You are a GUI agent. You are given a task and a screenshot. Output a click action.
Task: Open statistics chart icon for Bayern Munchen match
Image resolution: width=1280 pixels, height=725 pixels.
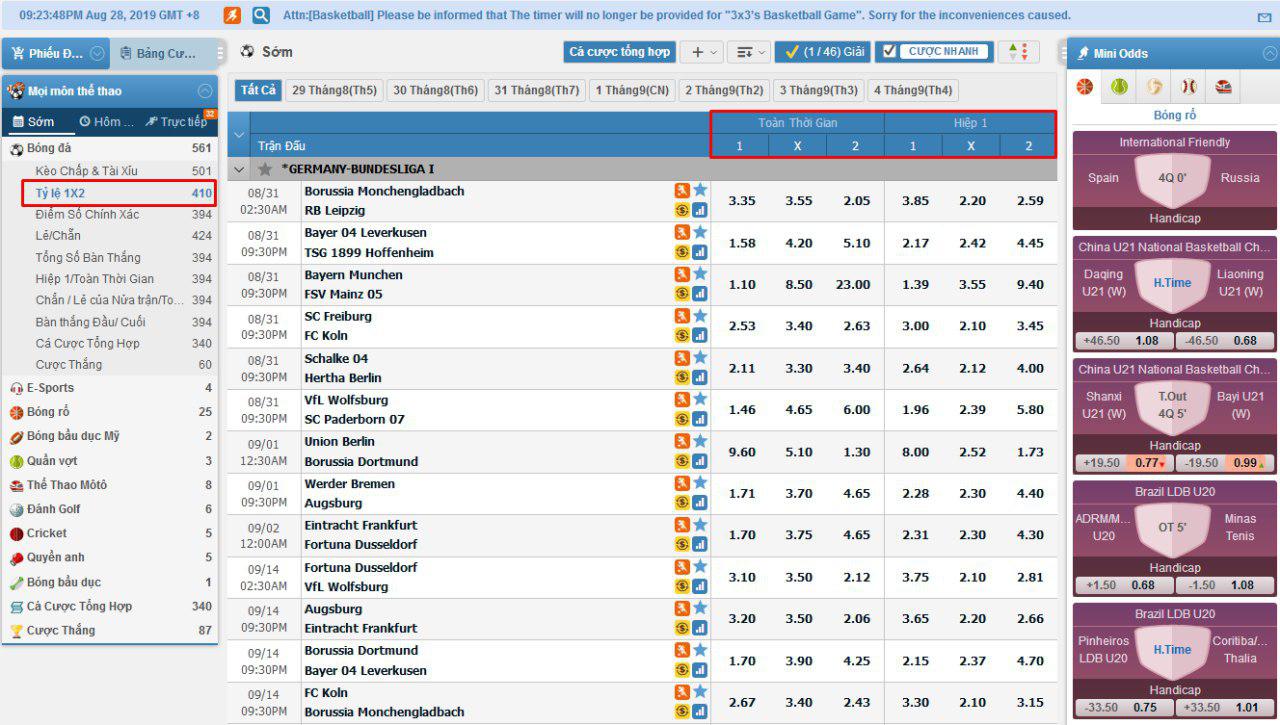point(700,294)
